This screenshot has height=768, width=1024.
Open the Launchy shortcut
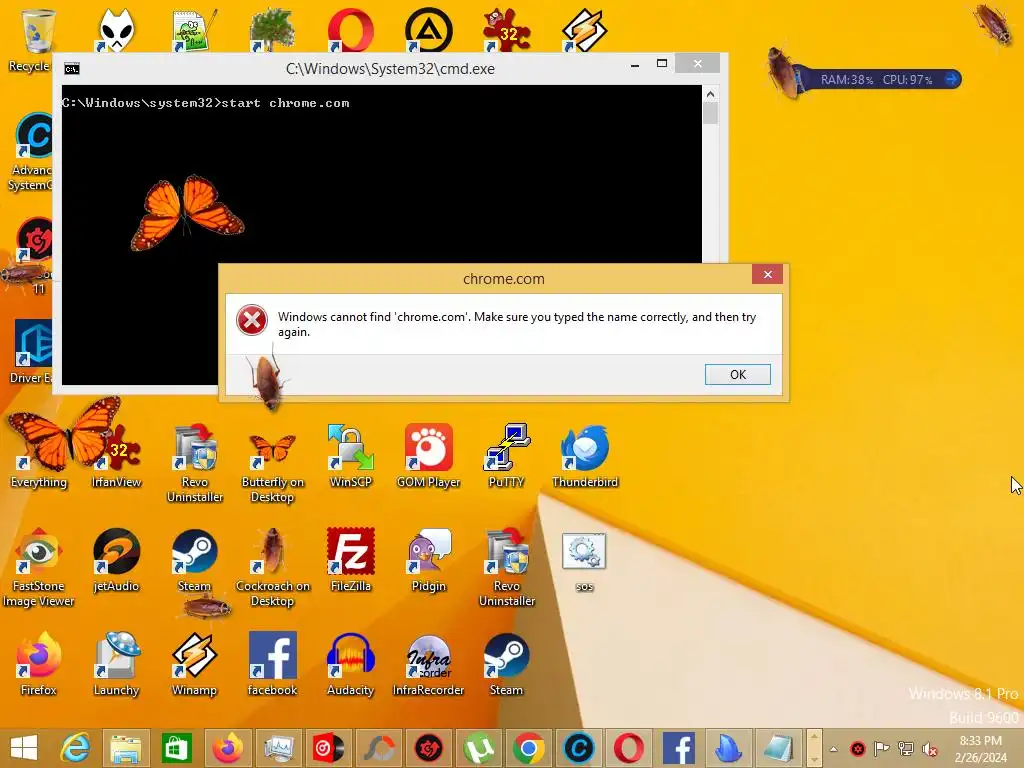point(116,664)
